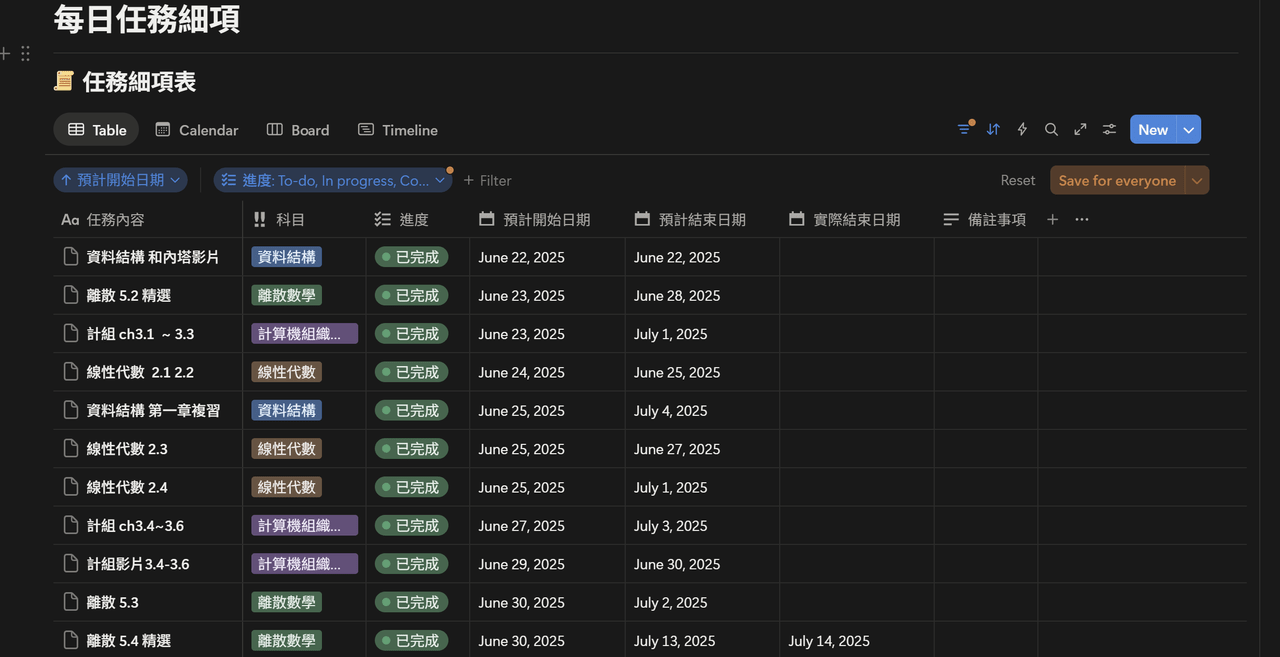Open 備註事項 column header menu
The width and height of the screenshot is (1280, 657).
(x=985, y=219)
